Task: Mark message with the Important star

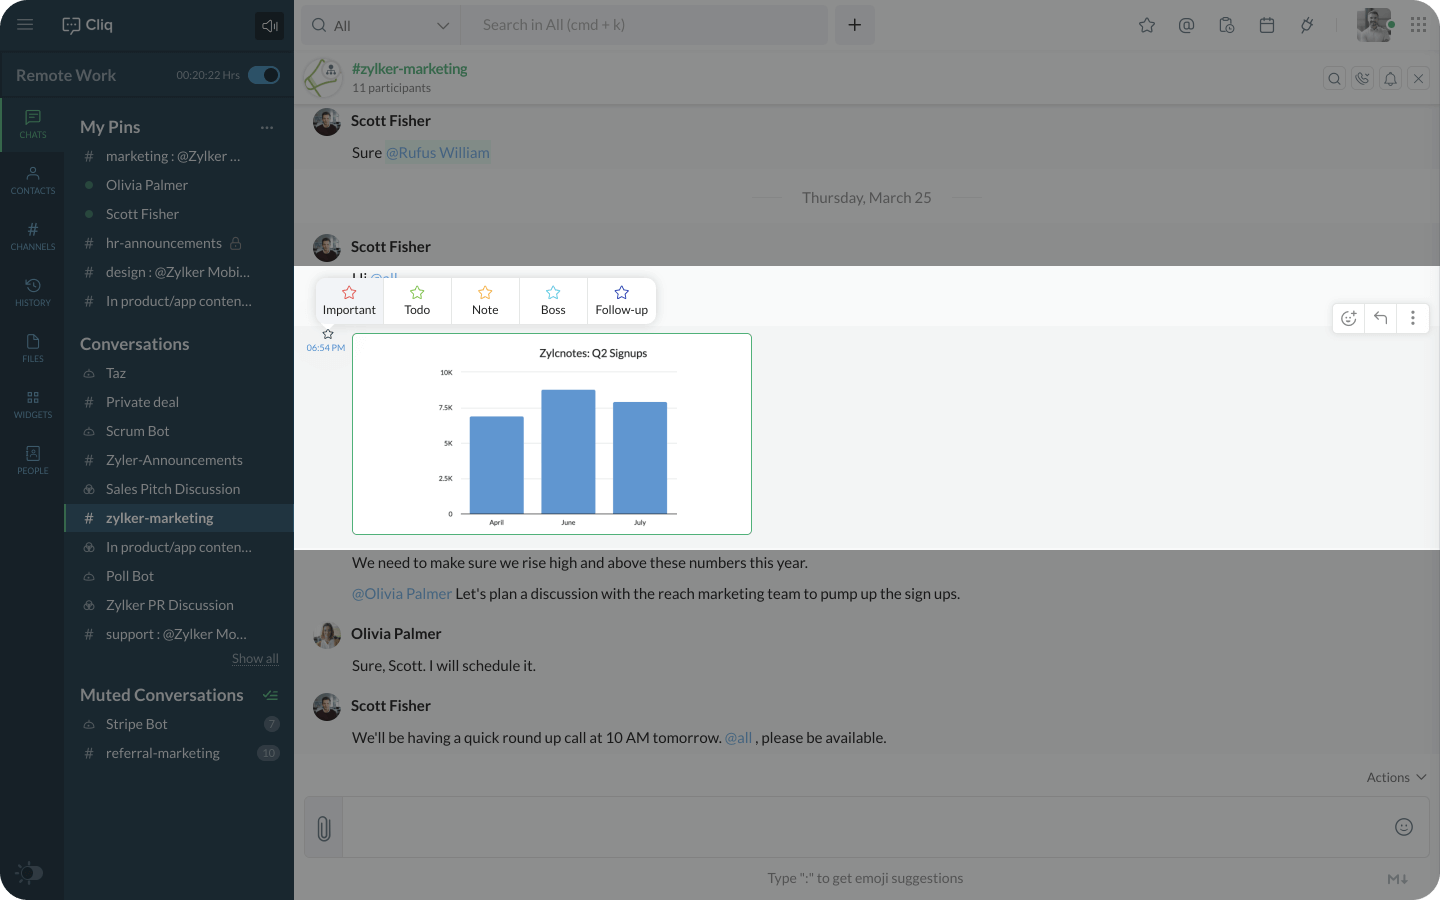Action: pyautogui.click(x=349, y=300)
